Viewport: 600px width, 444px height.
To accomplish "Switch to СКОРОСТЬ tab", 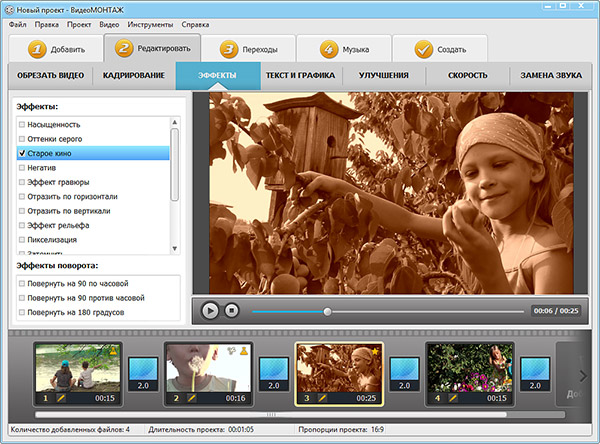I will (x=468, y=75).
